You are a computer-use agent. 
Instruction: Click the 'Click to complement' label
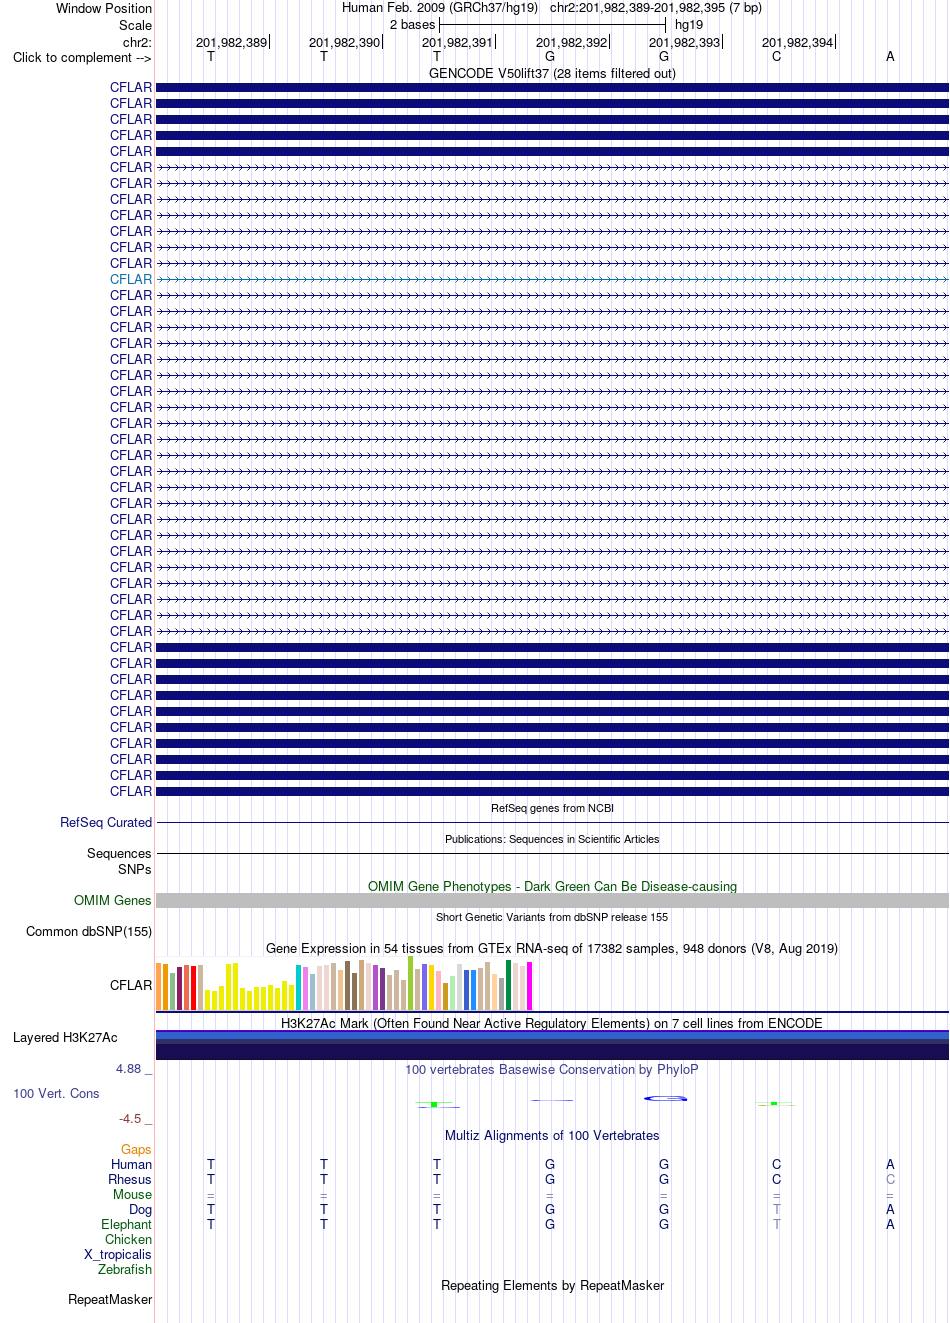click(82, 57)
